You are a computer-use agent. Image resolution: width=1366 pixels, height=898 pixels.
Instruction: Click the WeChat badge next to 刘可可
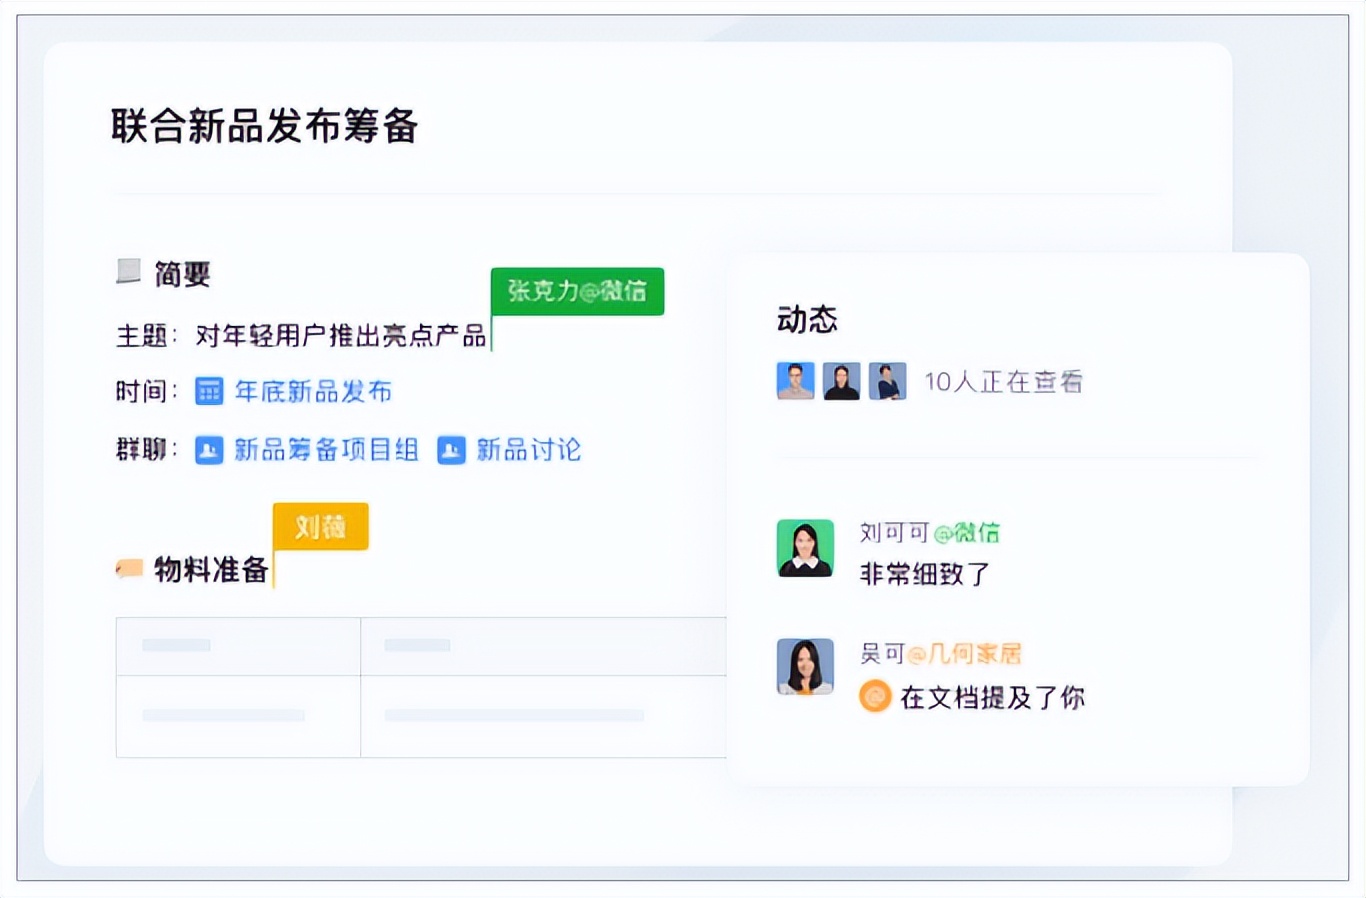pos(963,531)
